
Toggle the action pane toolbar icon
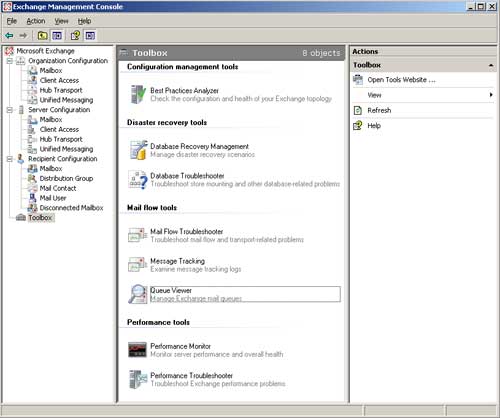point(90,35)
